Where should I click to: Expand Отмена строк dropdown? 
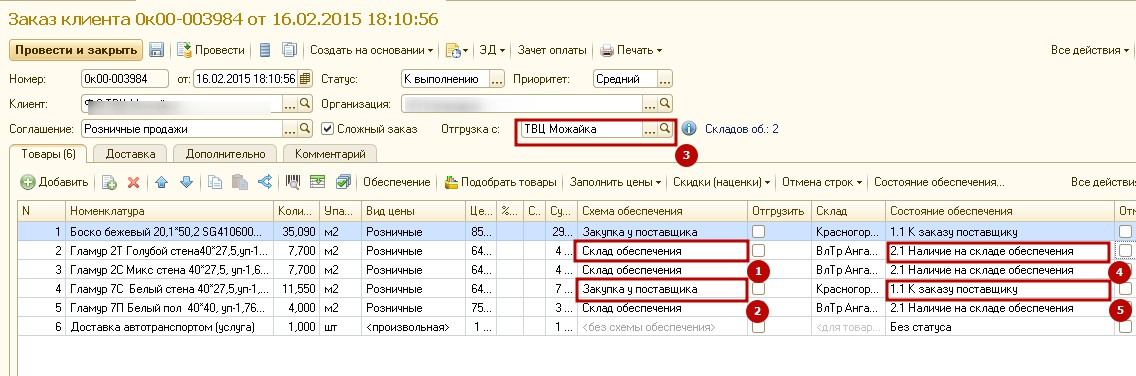822,182
